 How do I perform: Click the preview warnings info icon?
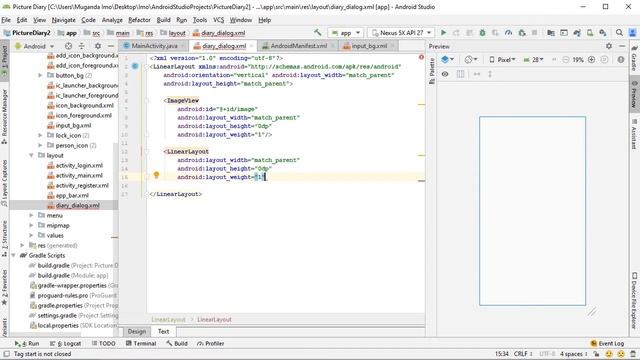[x=621, y=60]
